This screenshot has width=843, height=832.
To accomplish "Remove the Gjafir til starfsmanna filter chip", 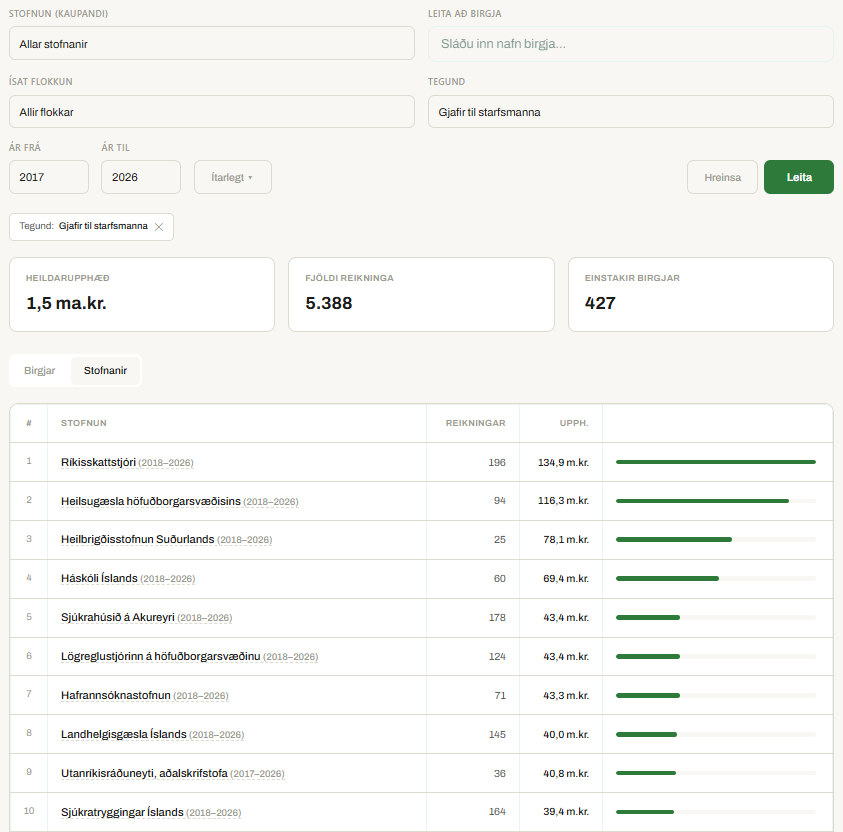I will [x=159, y=227].
